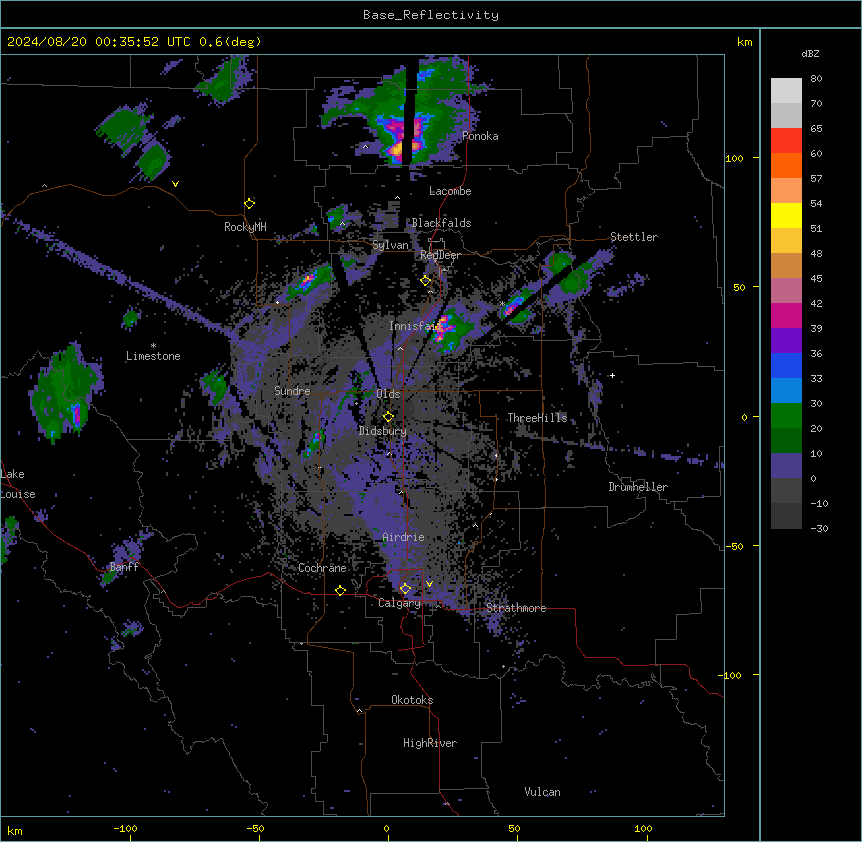Image resolution: width=862 pixels, height=842 pixels.
Task: Click the Sundre label
Action: click(292, 391)
